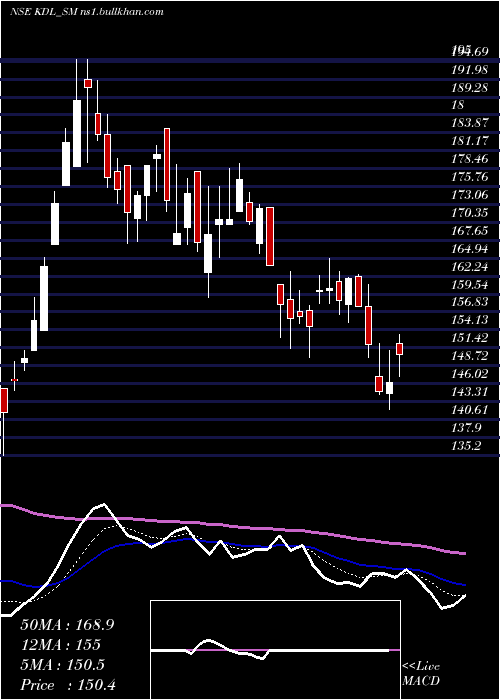Image resolution: width=500 pixels, height=700 pixels.
Task: Click the 170.35 axis value
Action: pyautogui.click(x=469, y=212)
